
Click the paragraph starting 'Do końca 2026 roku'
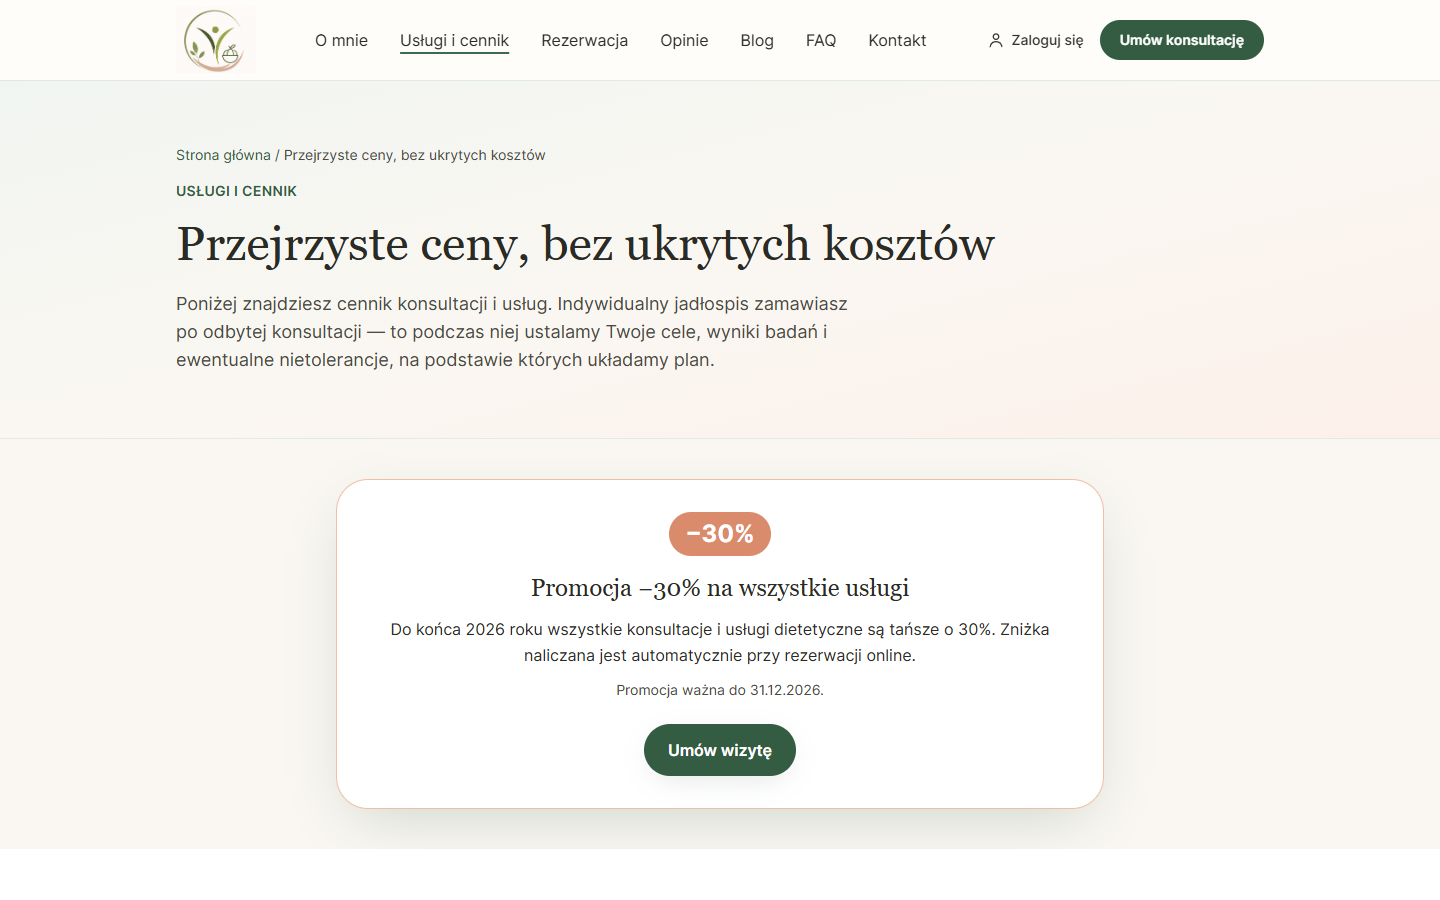pos(720,642)
